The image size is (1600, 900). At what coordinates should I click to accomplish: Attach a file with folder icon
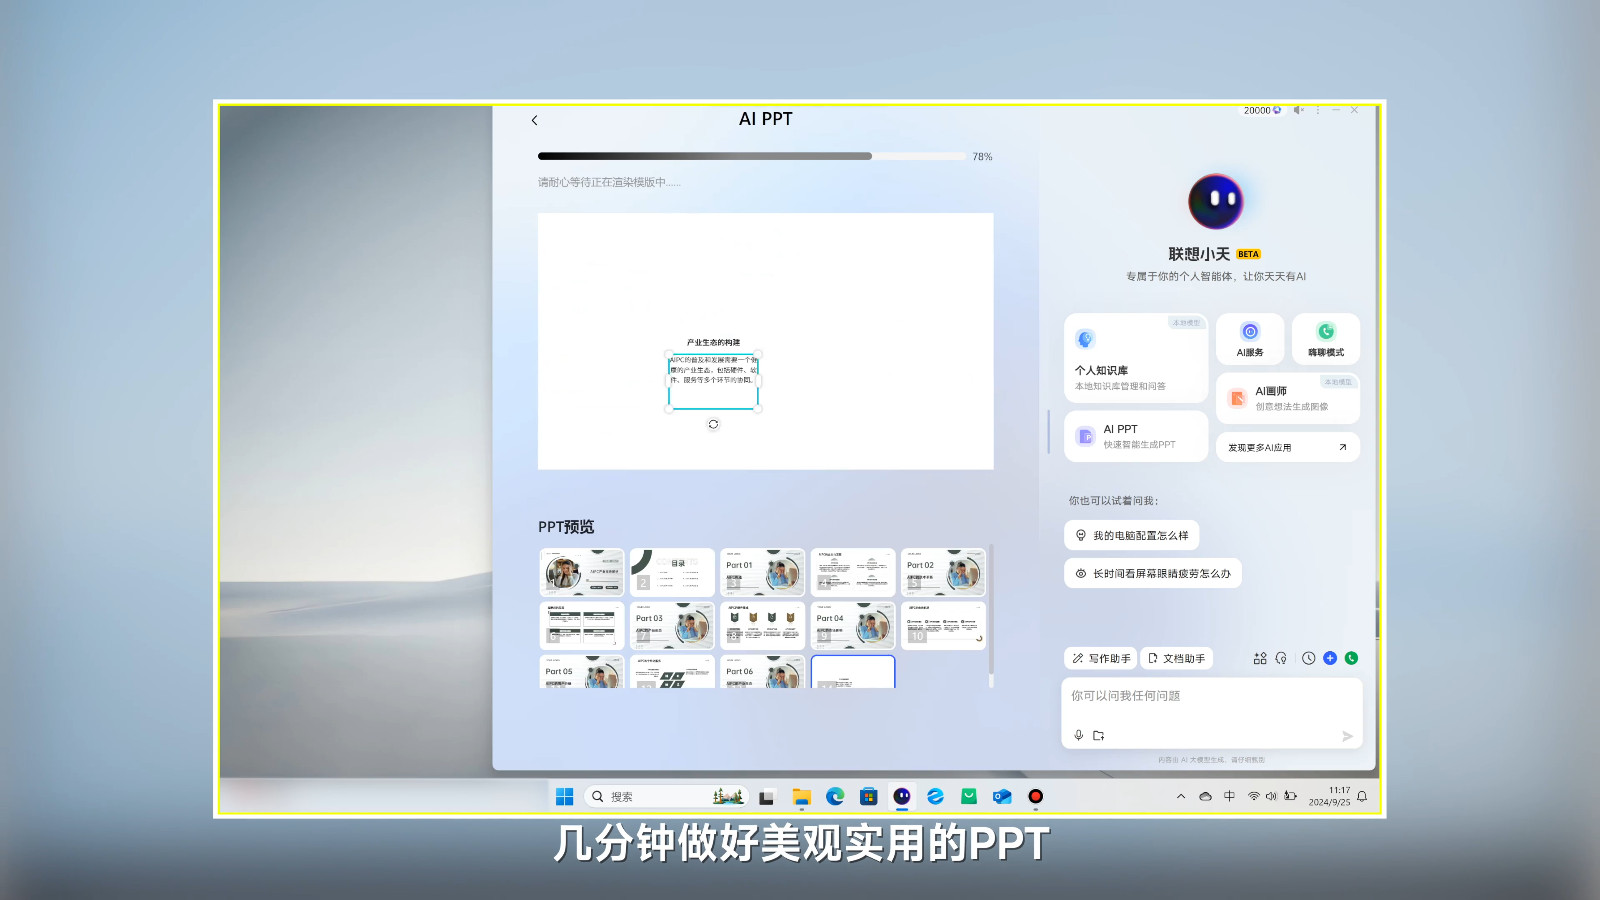(x=1099, y=735)
